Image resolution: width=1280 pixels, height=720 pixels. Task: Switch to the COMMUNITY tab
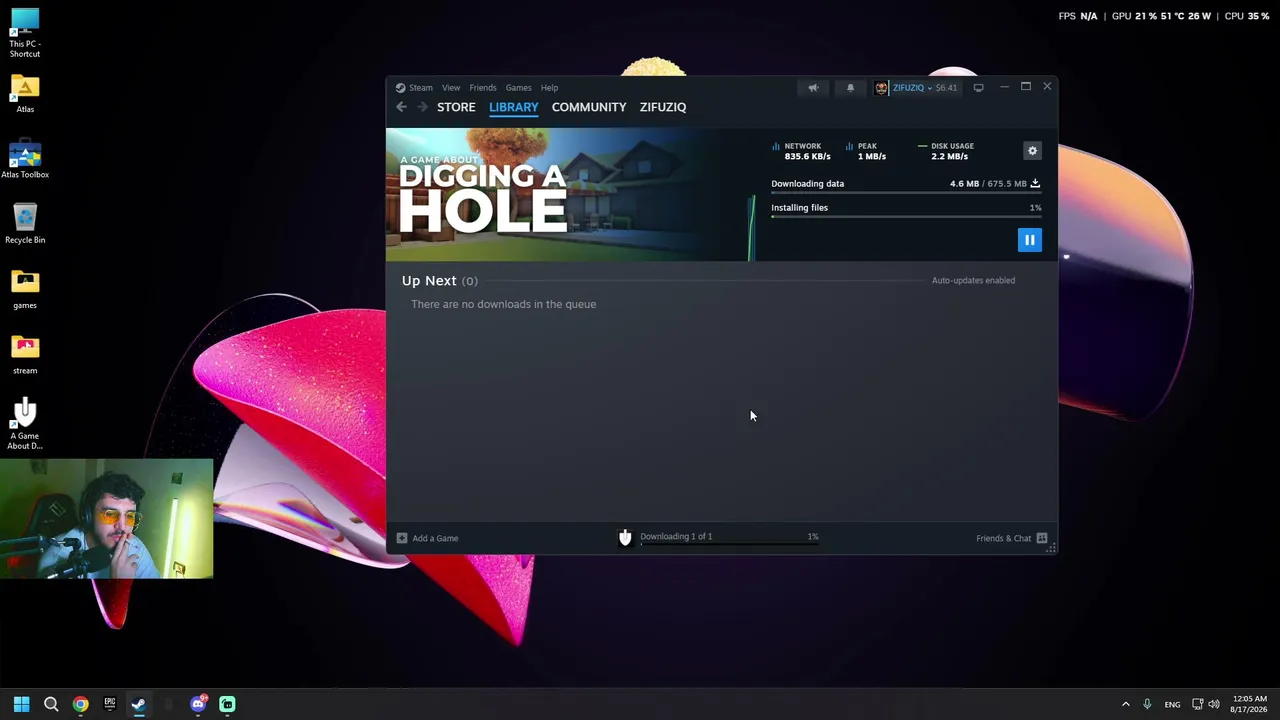(589, 107)
